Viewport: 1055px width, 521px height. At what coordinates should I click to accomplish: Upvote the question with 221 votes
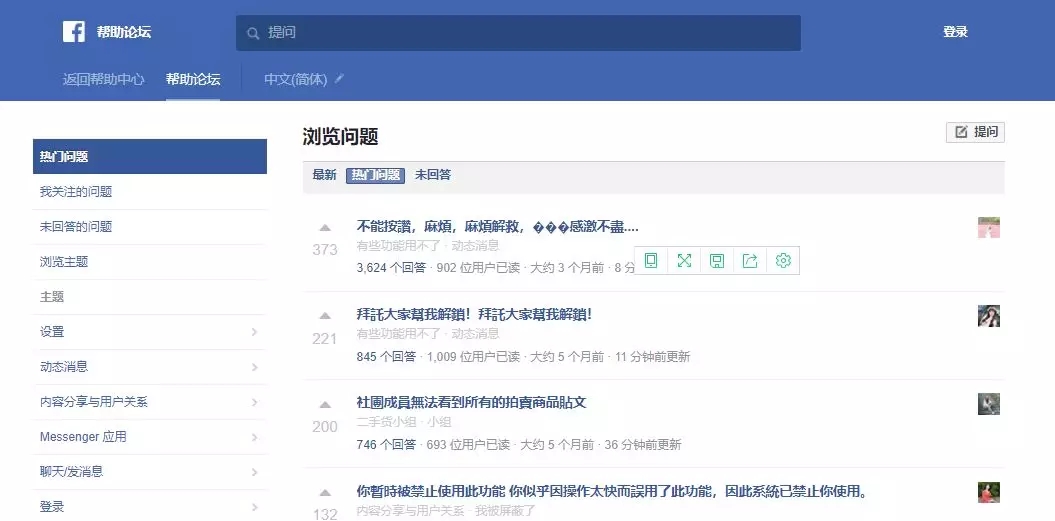(325, 316)
